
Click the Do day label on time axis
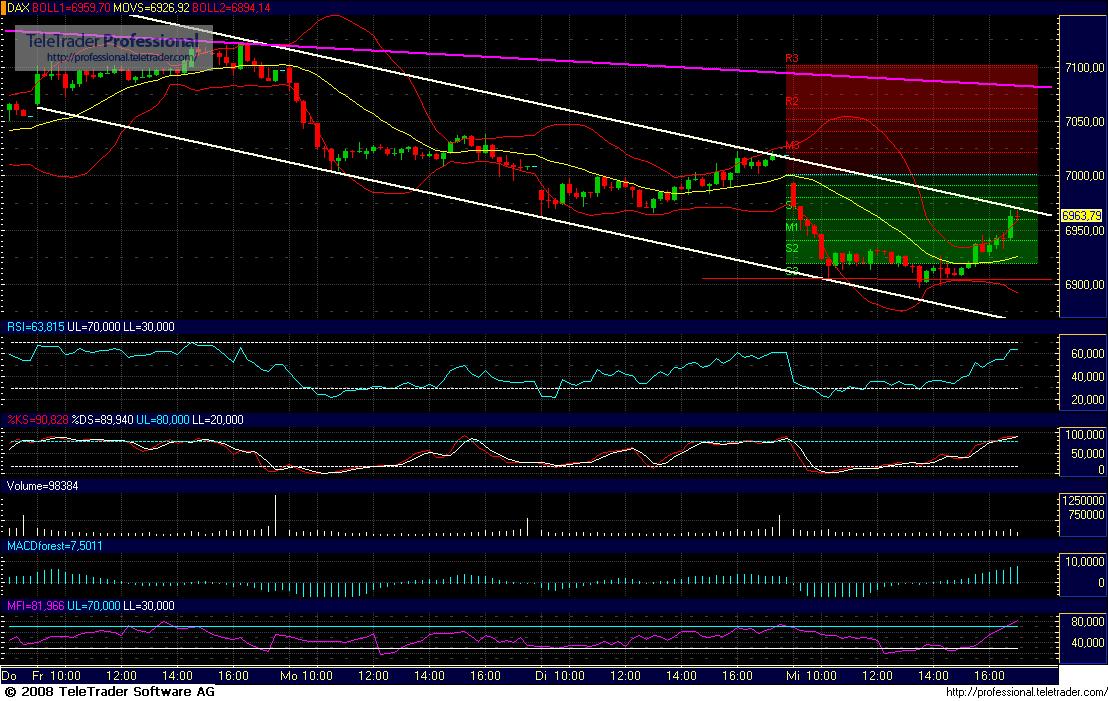click(10, 676)
